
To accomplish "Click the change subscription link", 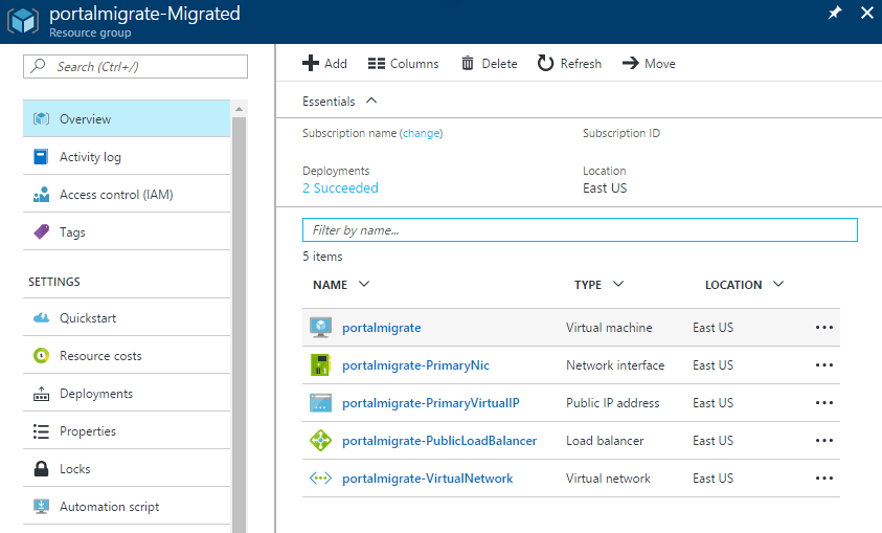I will 421,133.
